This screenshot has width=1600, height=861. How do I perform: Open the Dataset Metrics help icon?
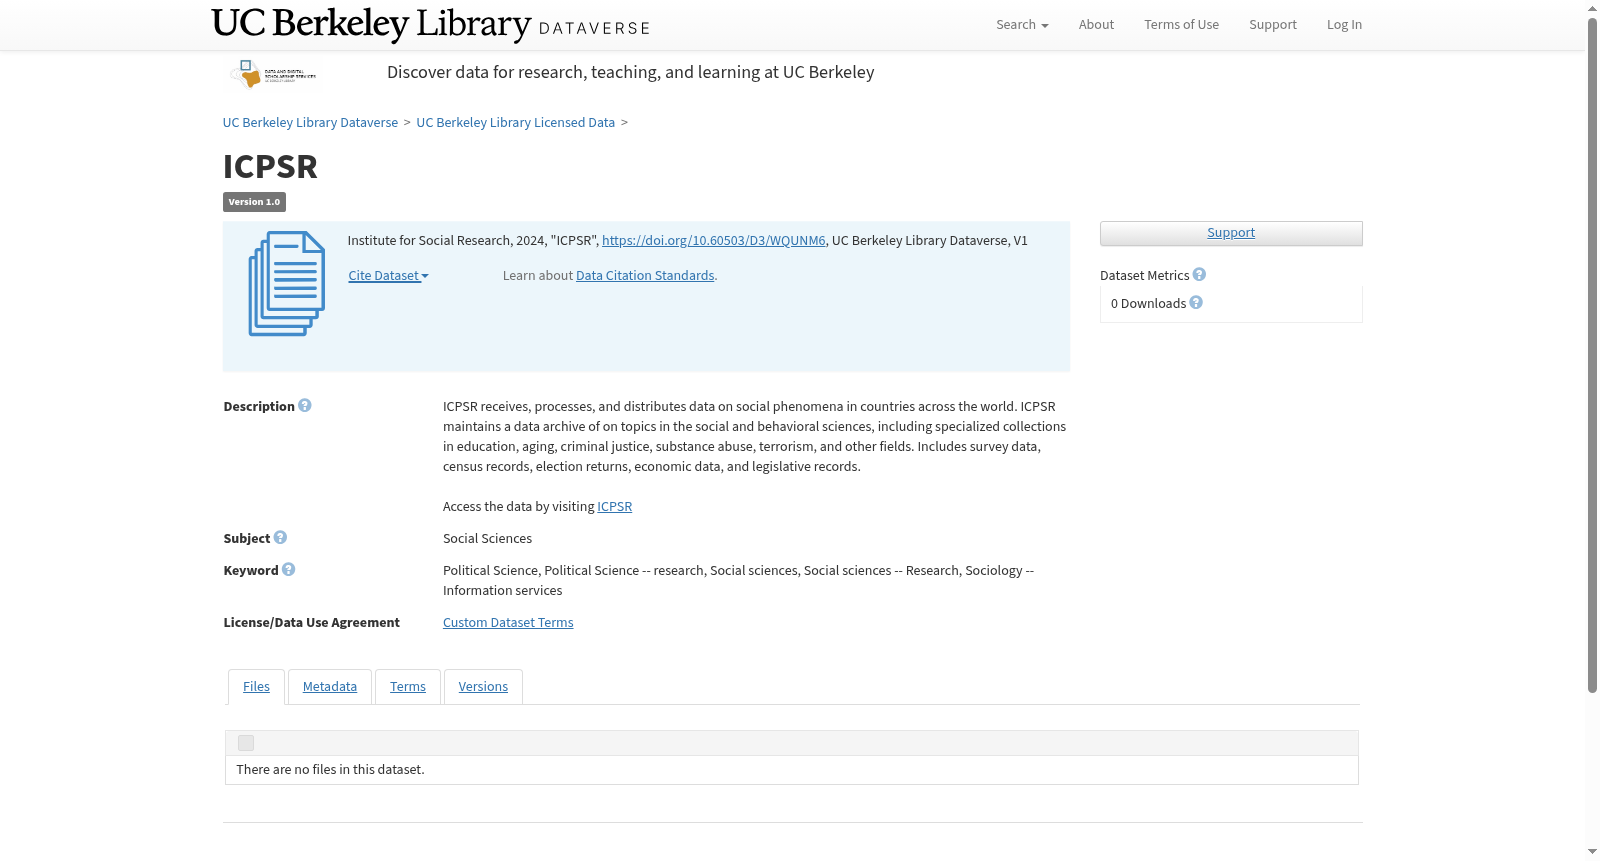[x=1199, y=274]
